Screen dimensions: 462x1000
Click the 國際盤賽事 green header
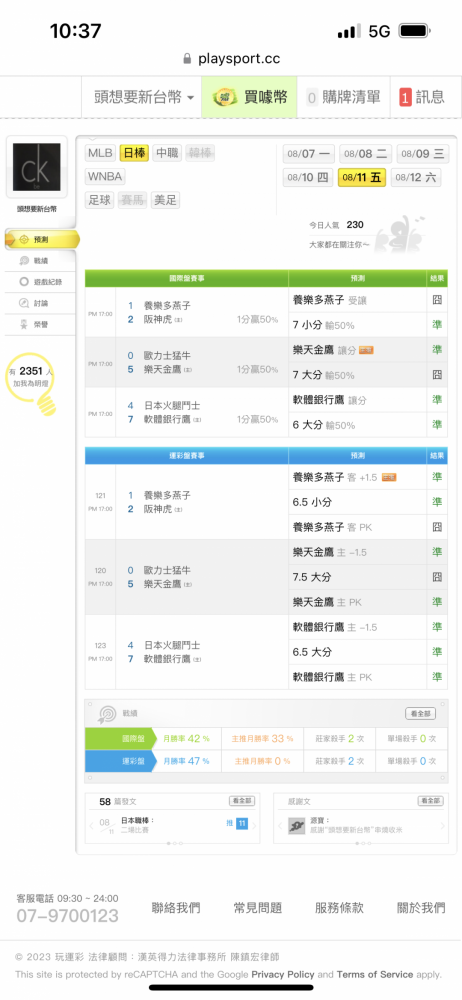click(187, 278)
